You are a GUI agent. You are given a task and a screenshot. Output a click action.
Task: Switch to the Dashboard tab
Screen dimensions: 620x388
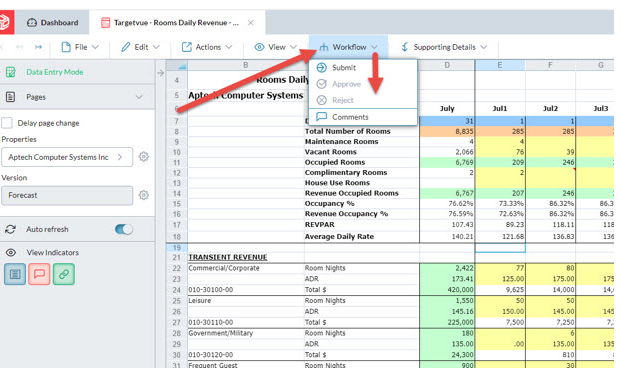tap(53, 23)
